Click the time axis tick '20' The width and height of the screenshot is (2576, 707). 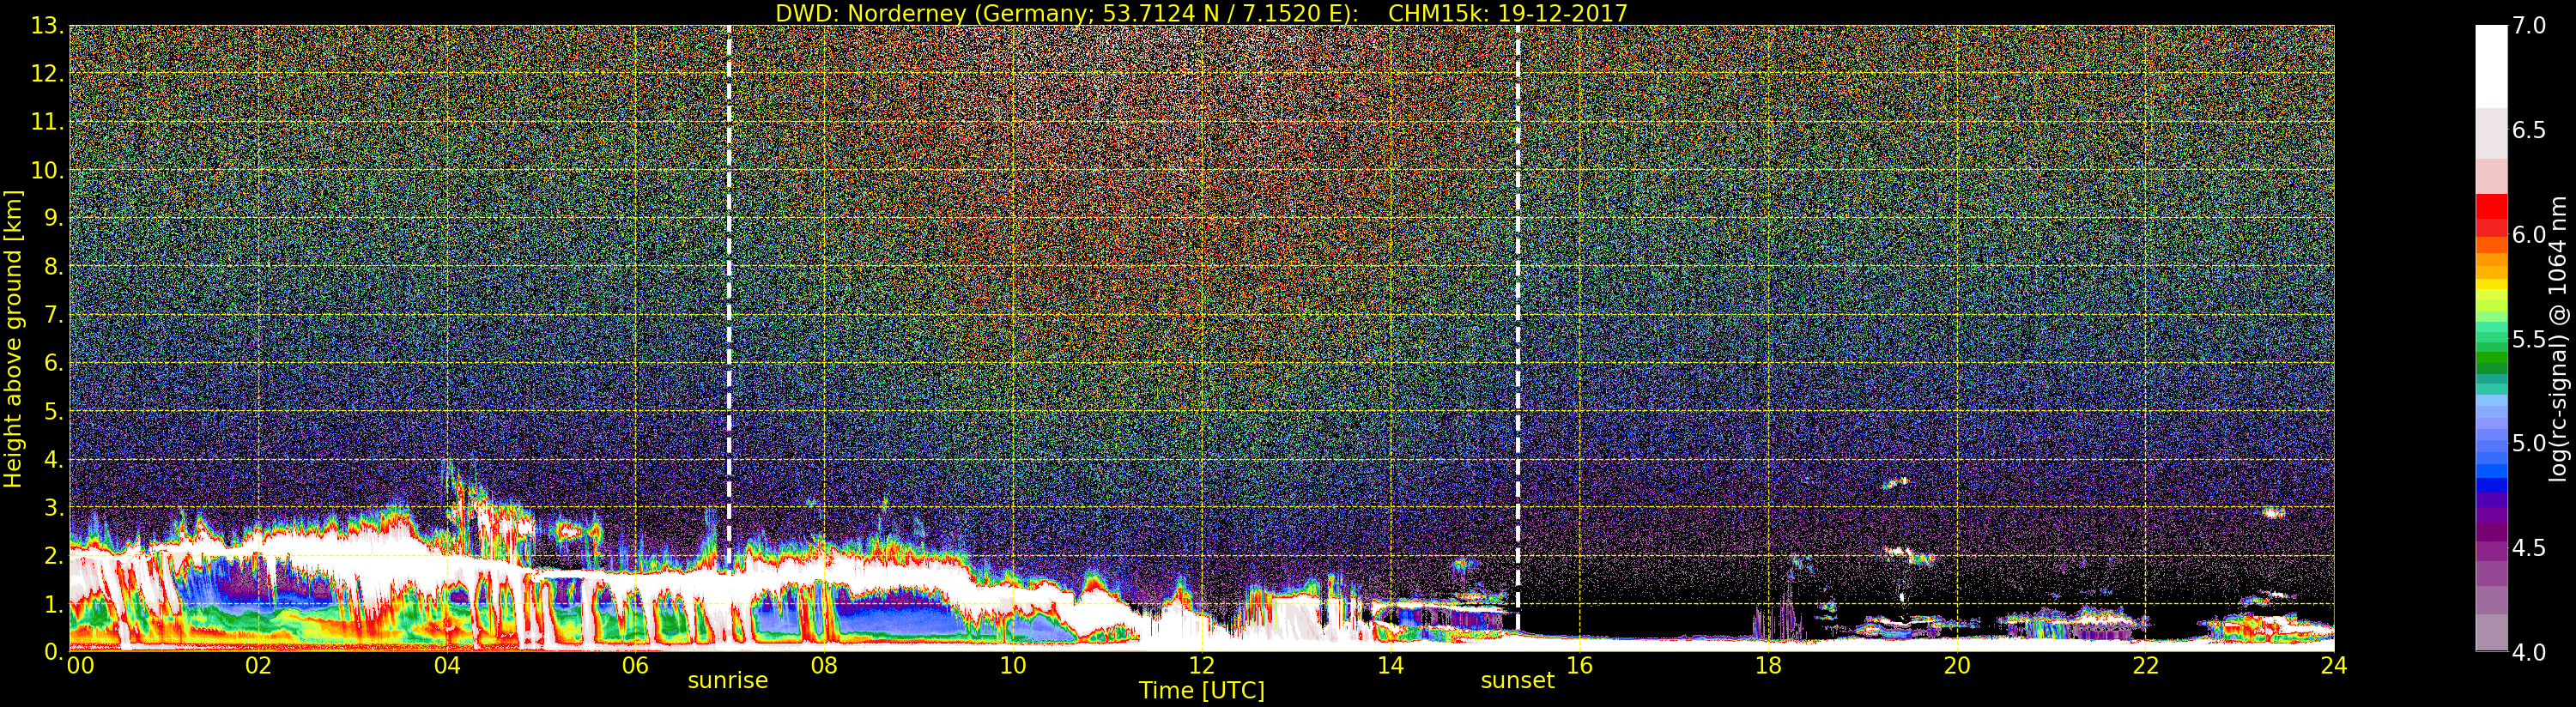coord(1957,665)
